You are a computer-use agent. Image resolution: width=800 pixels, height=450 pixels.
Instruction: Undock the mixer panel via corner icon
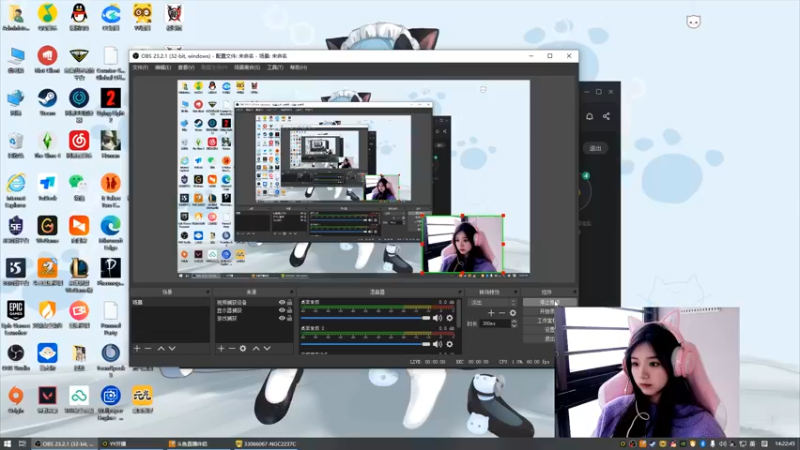pyautogui.click(x=459, y=292)
